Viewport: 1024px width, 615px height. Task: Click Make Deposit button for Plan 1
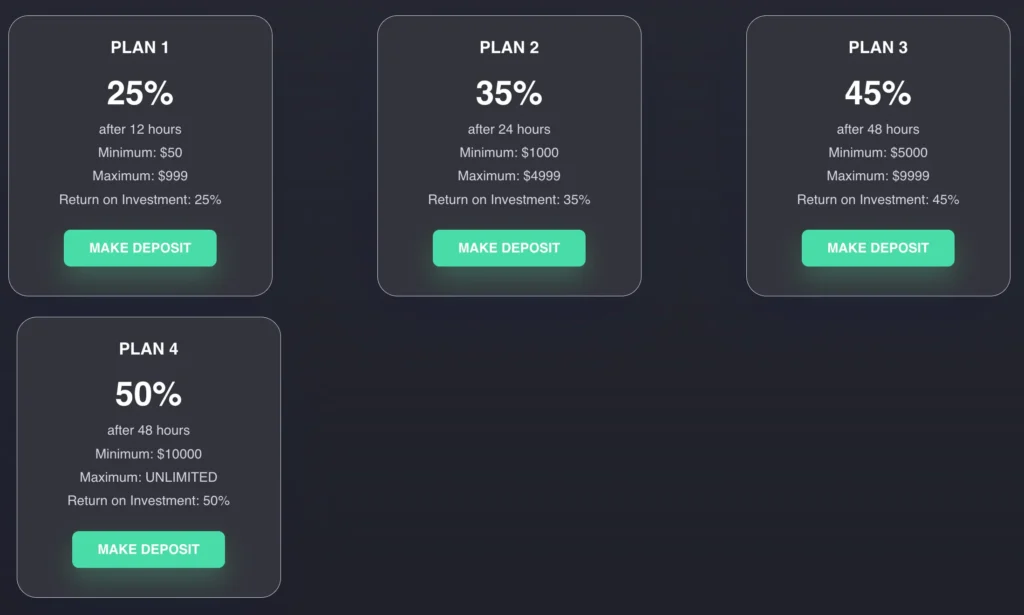point(140,248)
